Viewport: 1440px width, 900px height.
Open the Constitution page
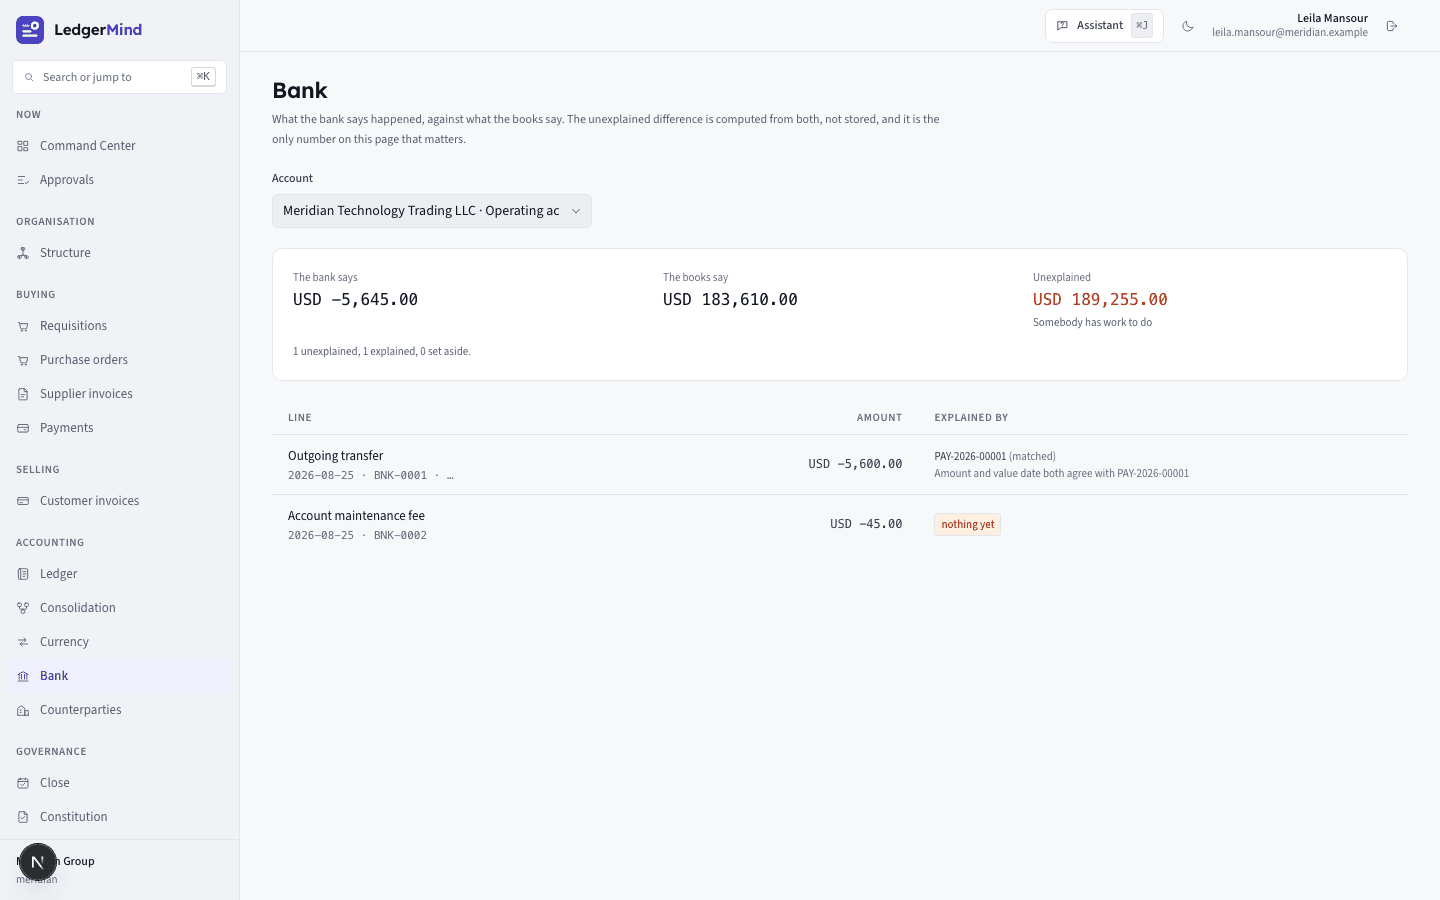[x=120, y=817]
